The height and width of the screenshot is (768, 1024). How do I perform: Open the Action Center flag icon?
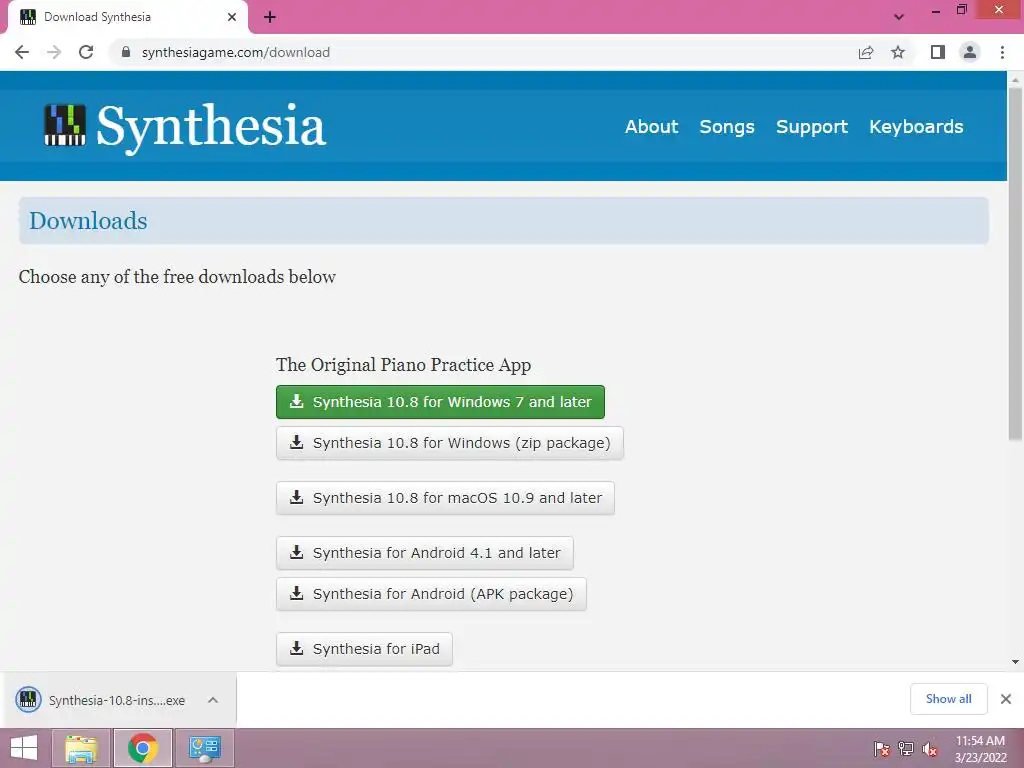coord(882,749)
